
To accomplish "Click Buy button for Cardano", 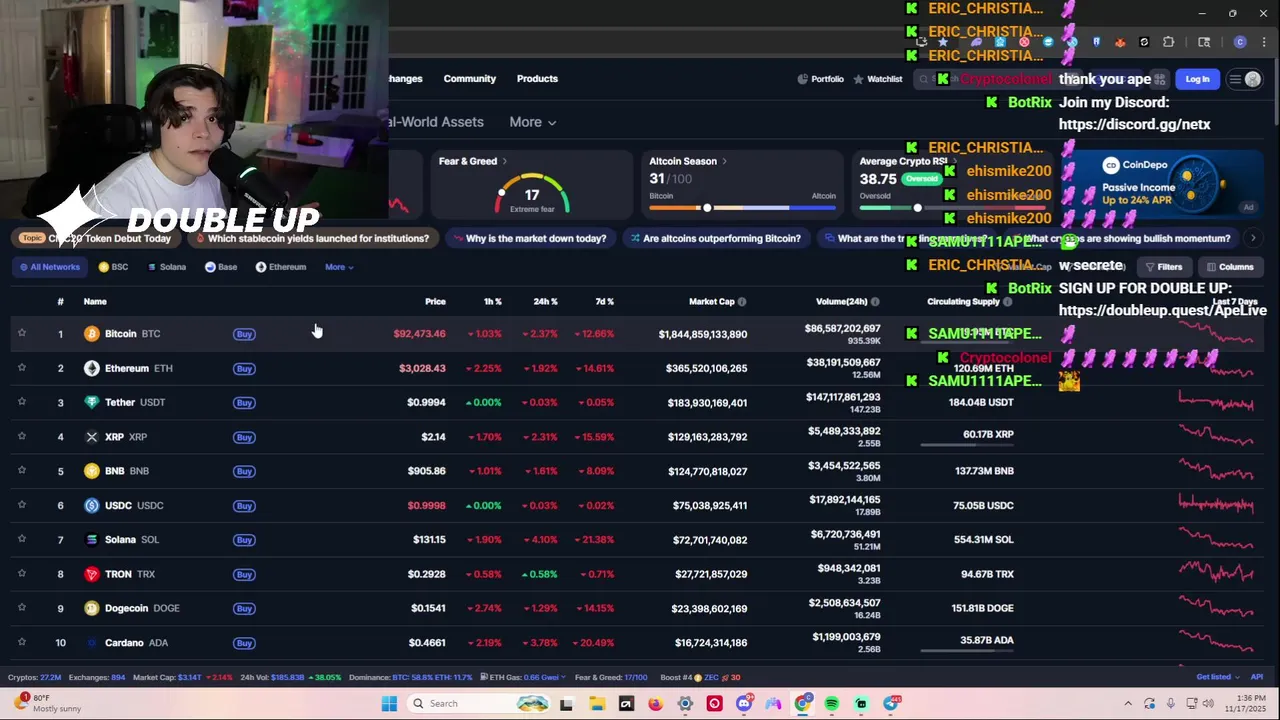I will [x=244, y=643].
